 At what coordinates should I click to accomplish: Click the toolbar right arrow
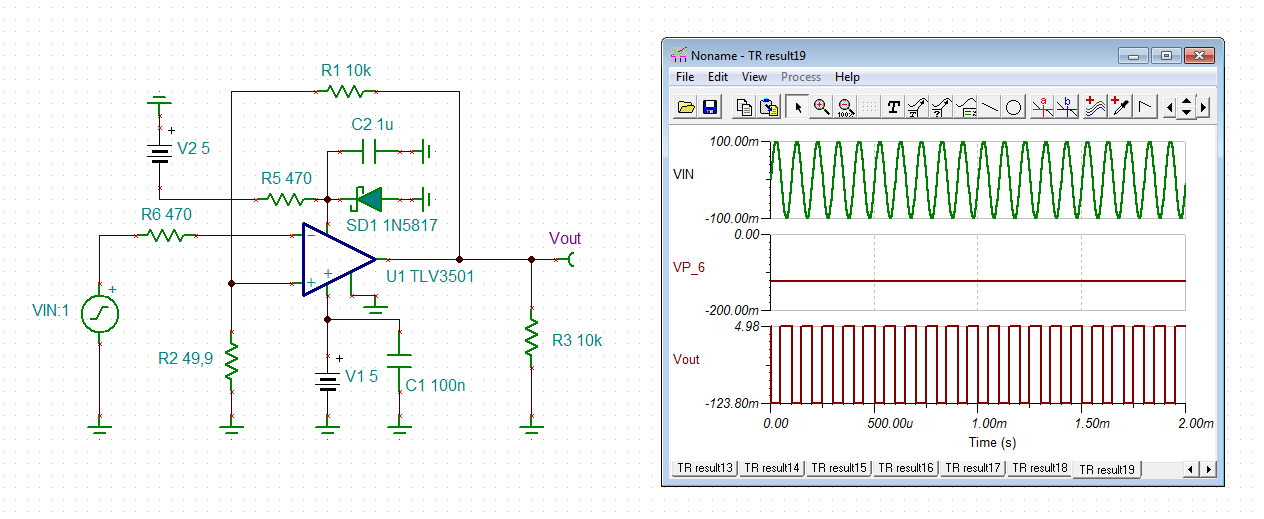[1203, 106]
